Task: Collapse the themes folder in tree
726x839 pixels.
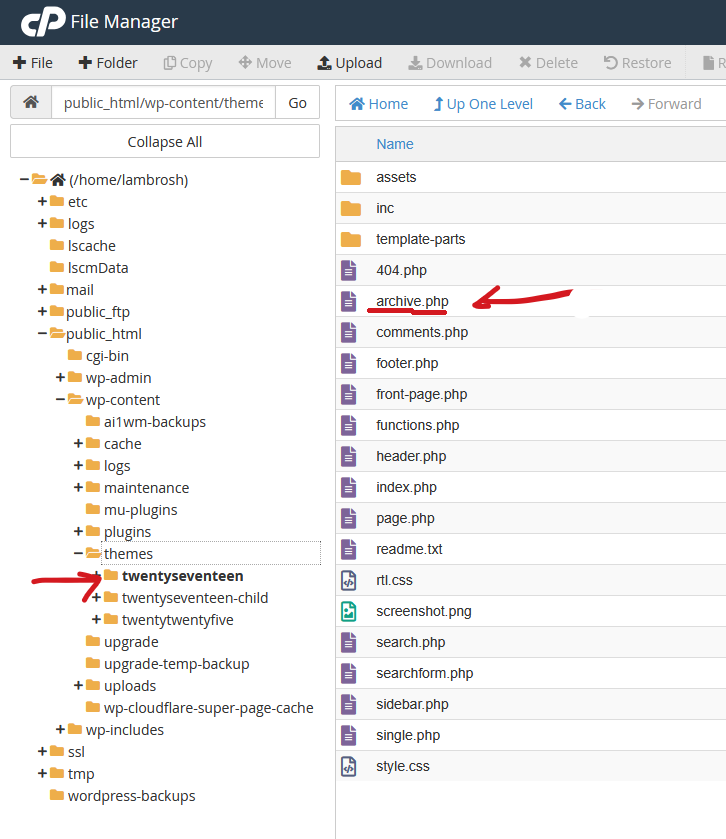Action: tap(79, 553)
